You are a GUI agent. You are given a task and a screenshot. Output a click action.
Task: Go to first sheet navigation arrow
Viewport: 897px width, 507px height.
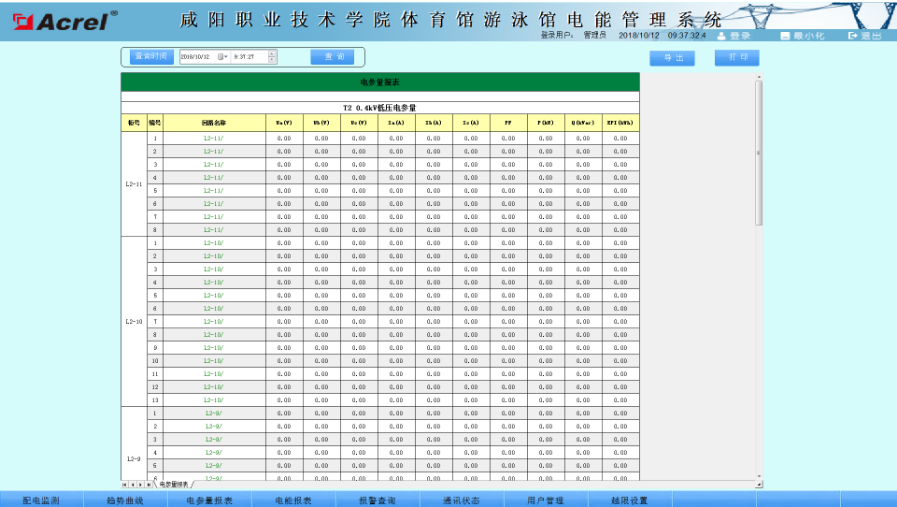[125, 485]
